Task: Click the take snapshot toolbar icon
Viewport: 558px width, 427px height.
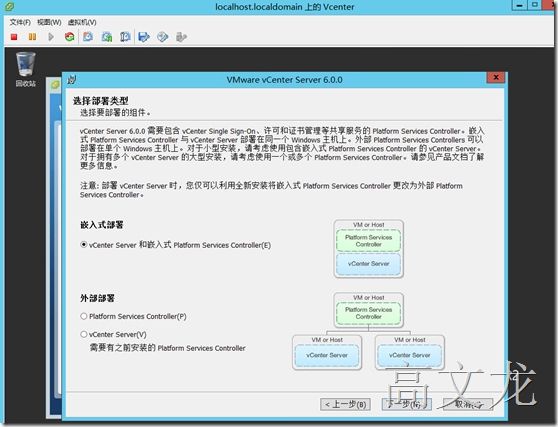Action: (x=88, y=37)
